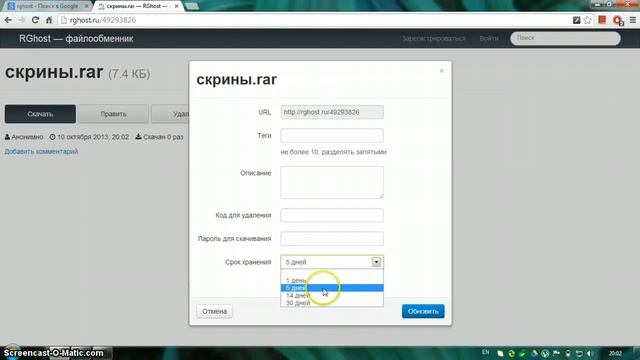
Task: Click the green checkmark tray icon
Action: (x=522, y=353)
